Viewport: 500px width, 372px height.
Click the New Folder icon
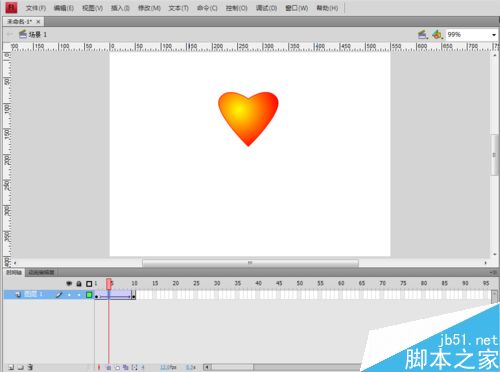21,367
